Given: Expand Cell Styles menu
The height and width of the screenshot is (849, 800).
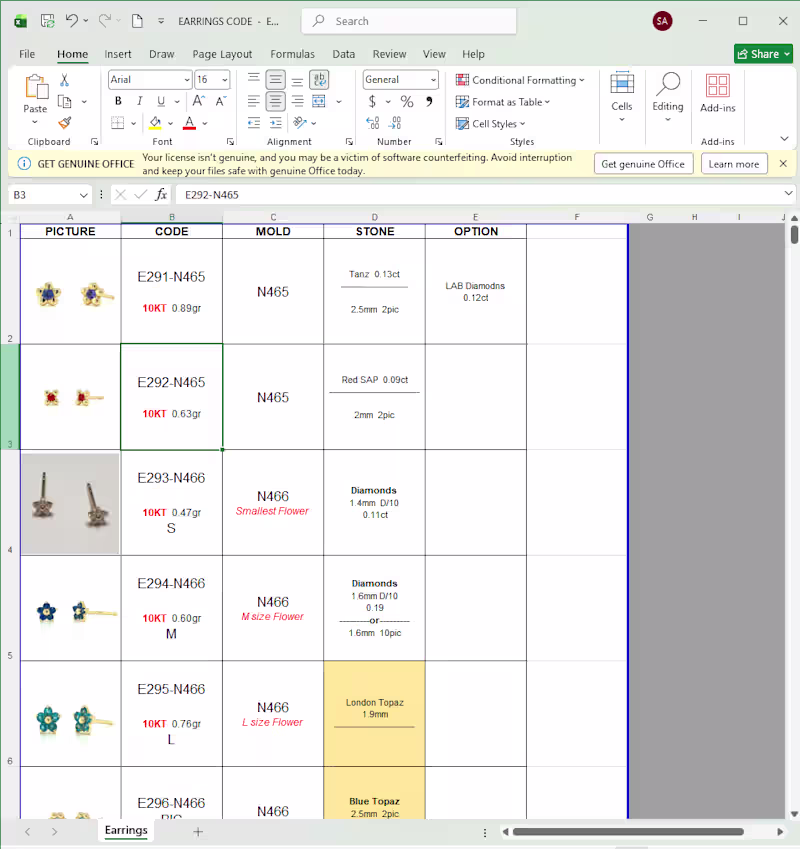Looking at the screenshot, I should (490, 123).
